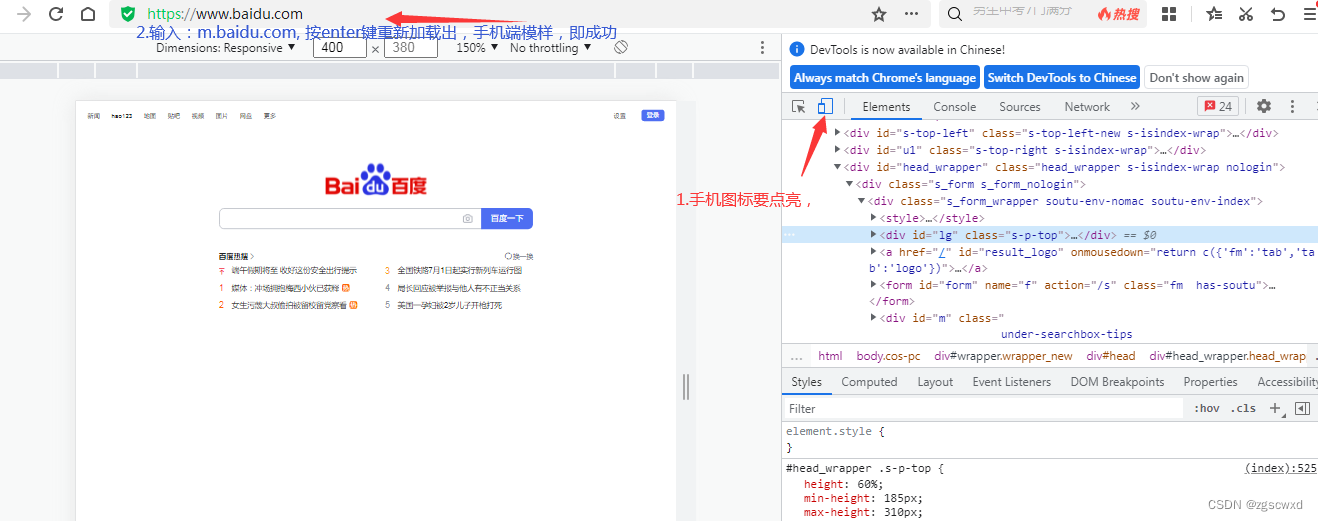Open the 150% zoom dropdown

coord(477,47)
